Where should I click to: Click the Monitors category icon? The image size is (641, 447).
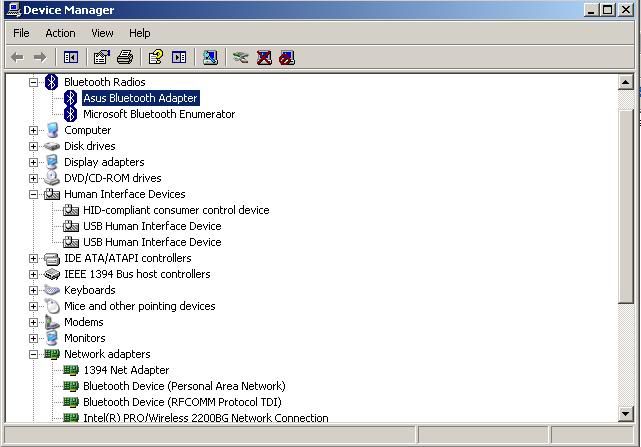click(52, 338)
